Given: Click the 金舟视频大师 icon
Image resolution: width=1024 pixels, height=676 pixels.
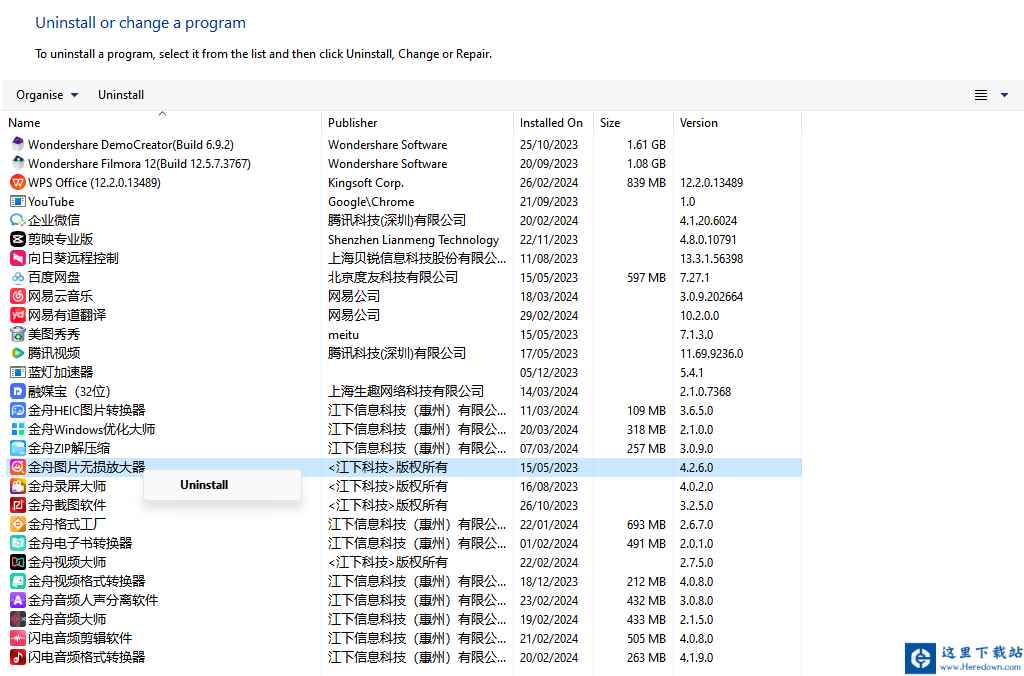Looking at the screenshot, I should pos(18,562).
